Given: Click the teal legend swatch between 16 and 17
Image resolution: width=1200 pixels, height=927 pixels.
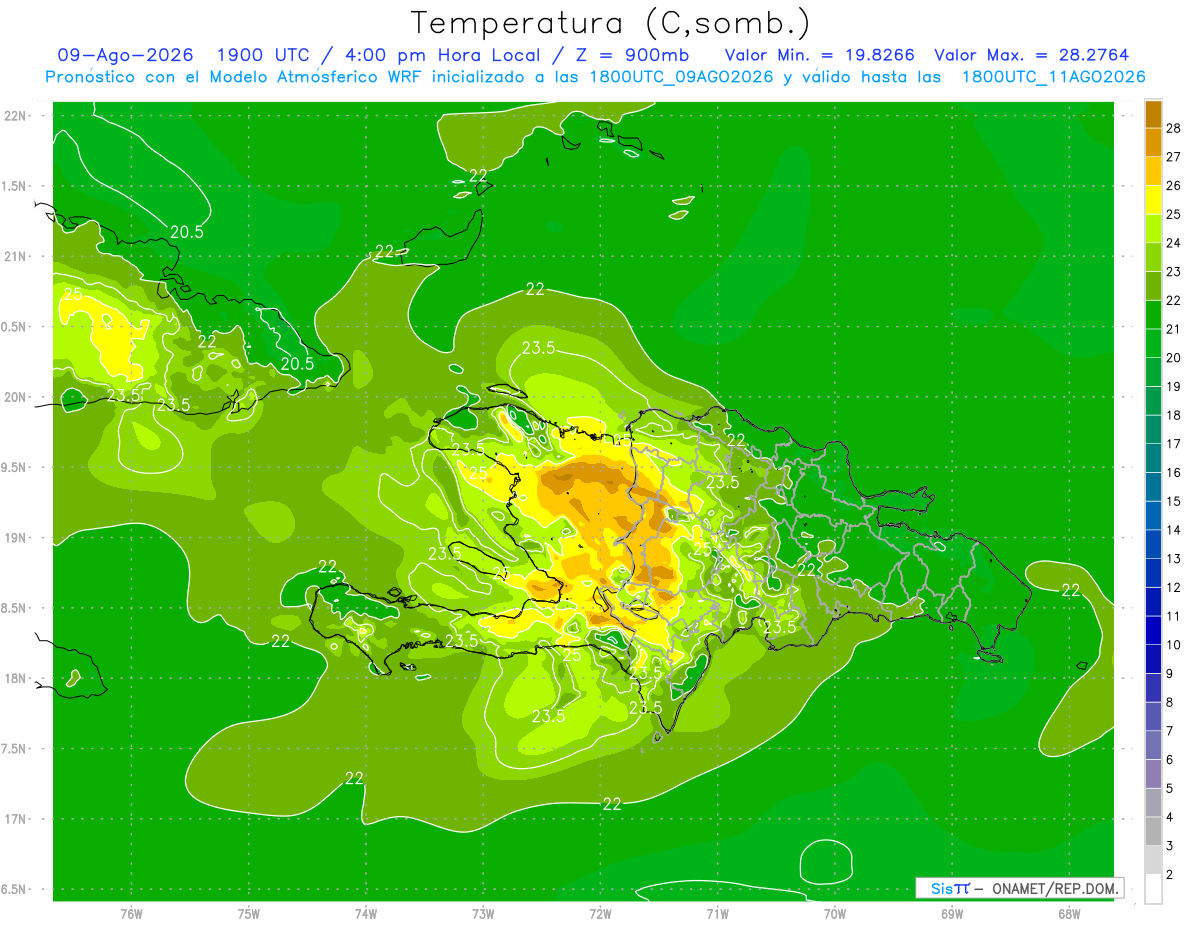Looking at the screenshot, I should point(1153,459).
